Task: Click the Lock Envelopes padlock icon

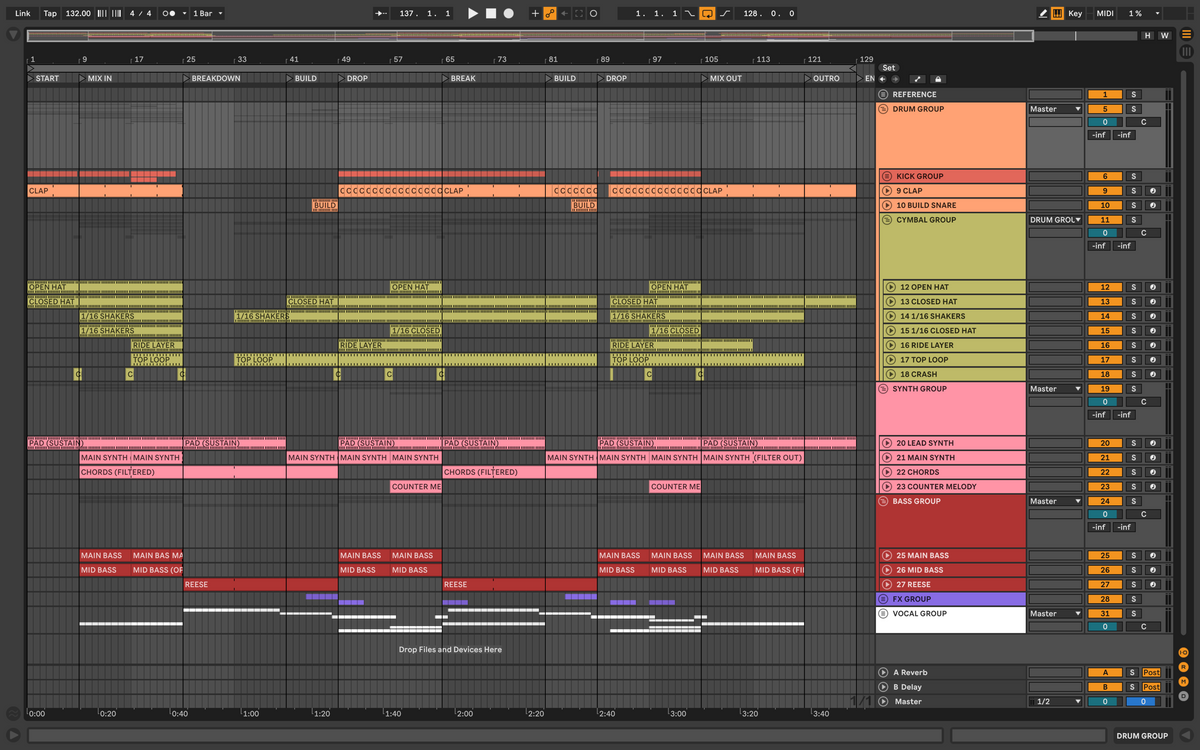Action: [x=937, y=79]
